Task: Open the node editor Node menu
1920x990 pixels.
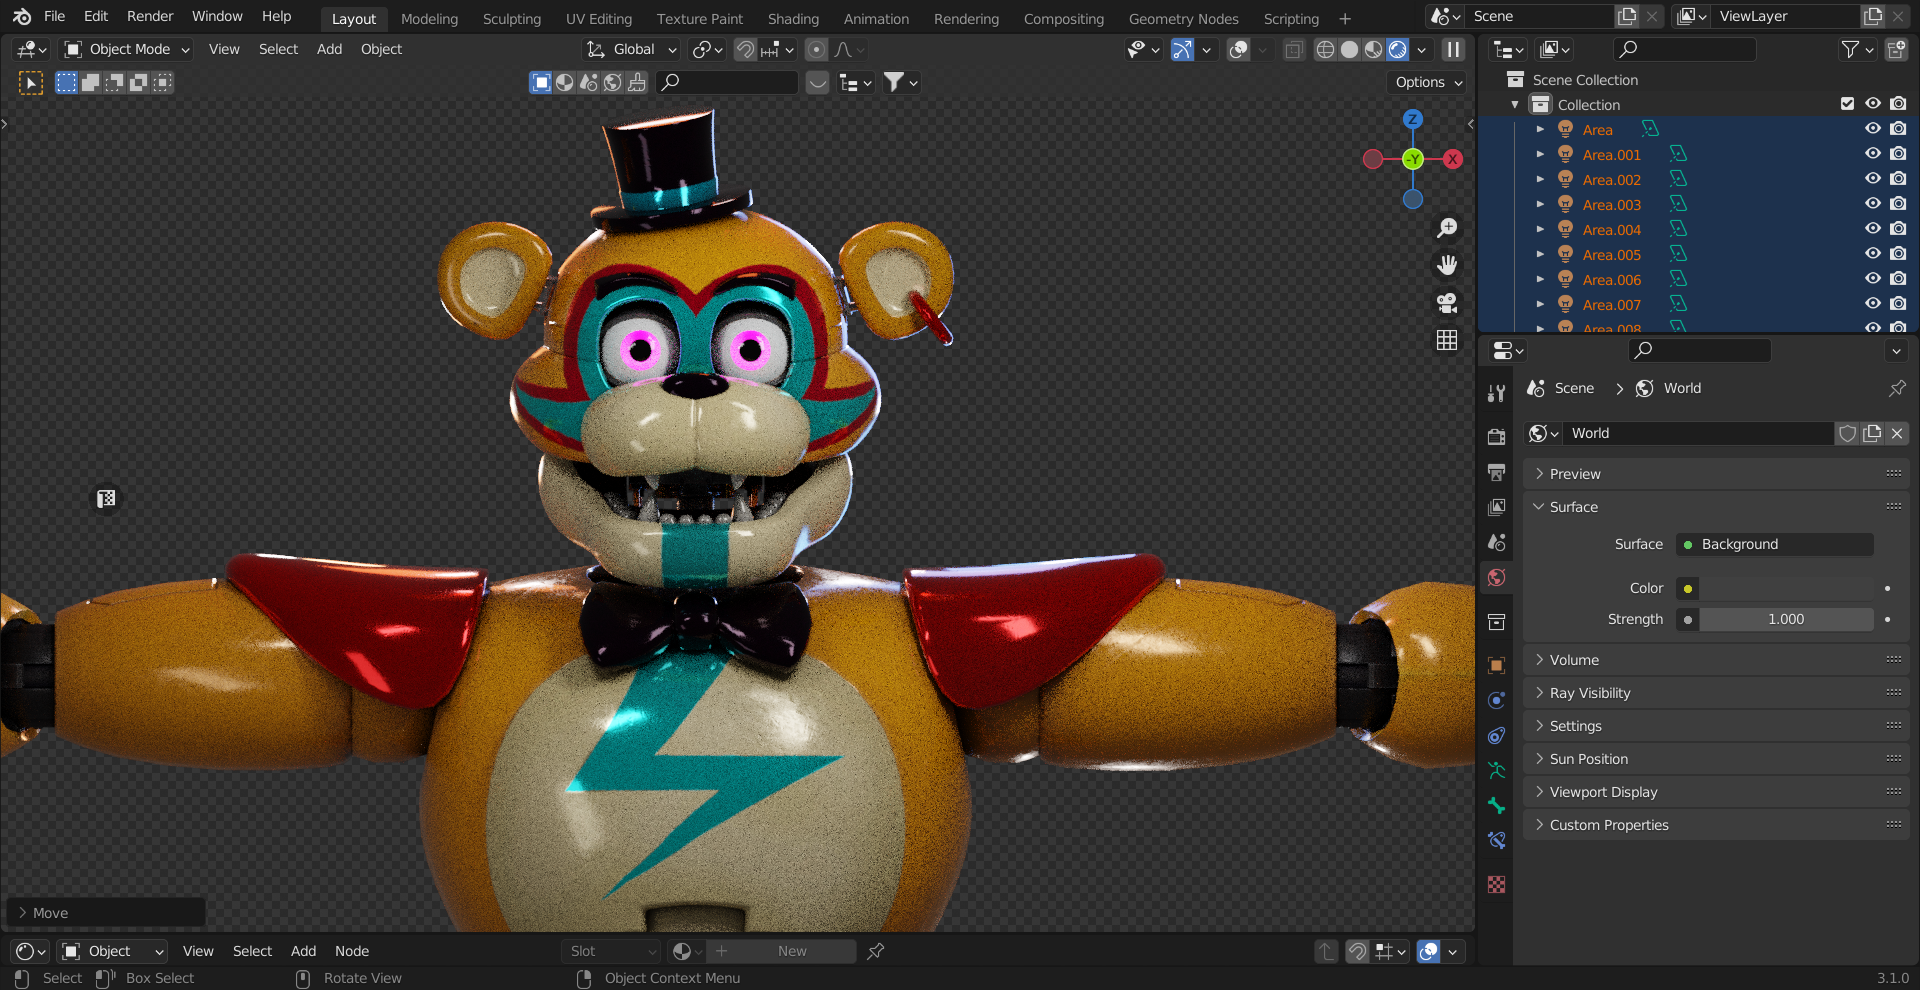Action: (352, 951)
